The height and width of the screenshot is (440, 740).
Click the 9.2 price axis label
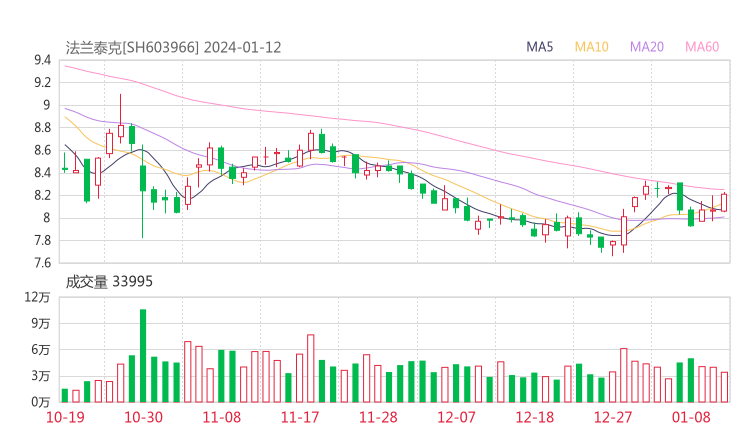click(x=42, y=83)
